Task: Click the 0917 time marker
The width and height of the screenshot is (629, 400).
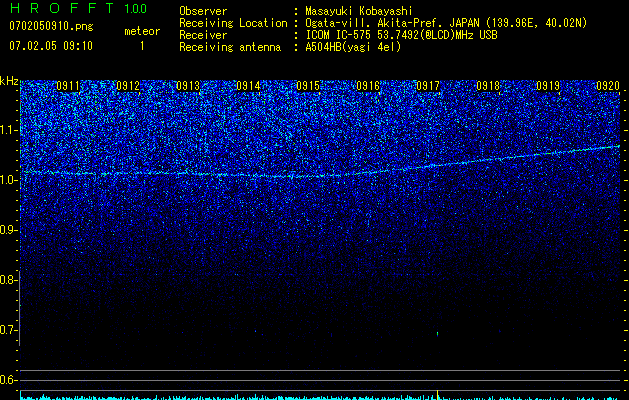Action: point(428,86)
